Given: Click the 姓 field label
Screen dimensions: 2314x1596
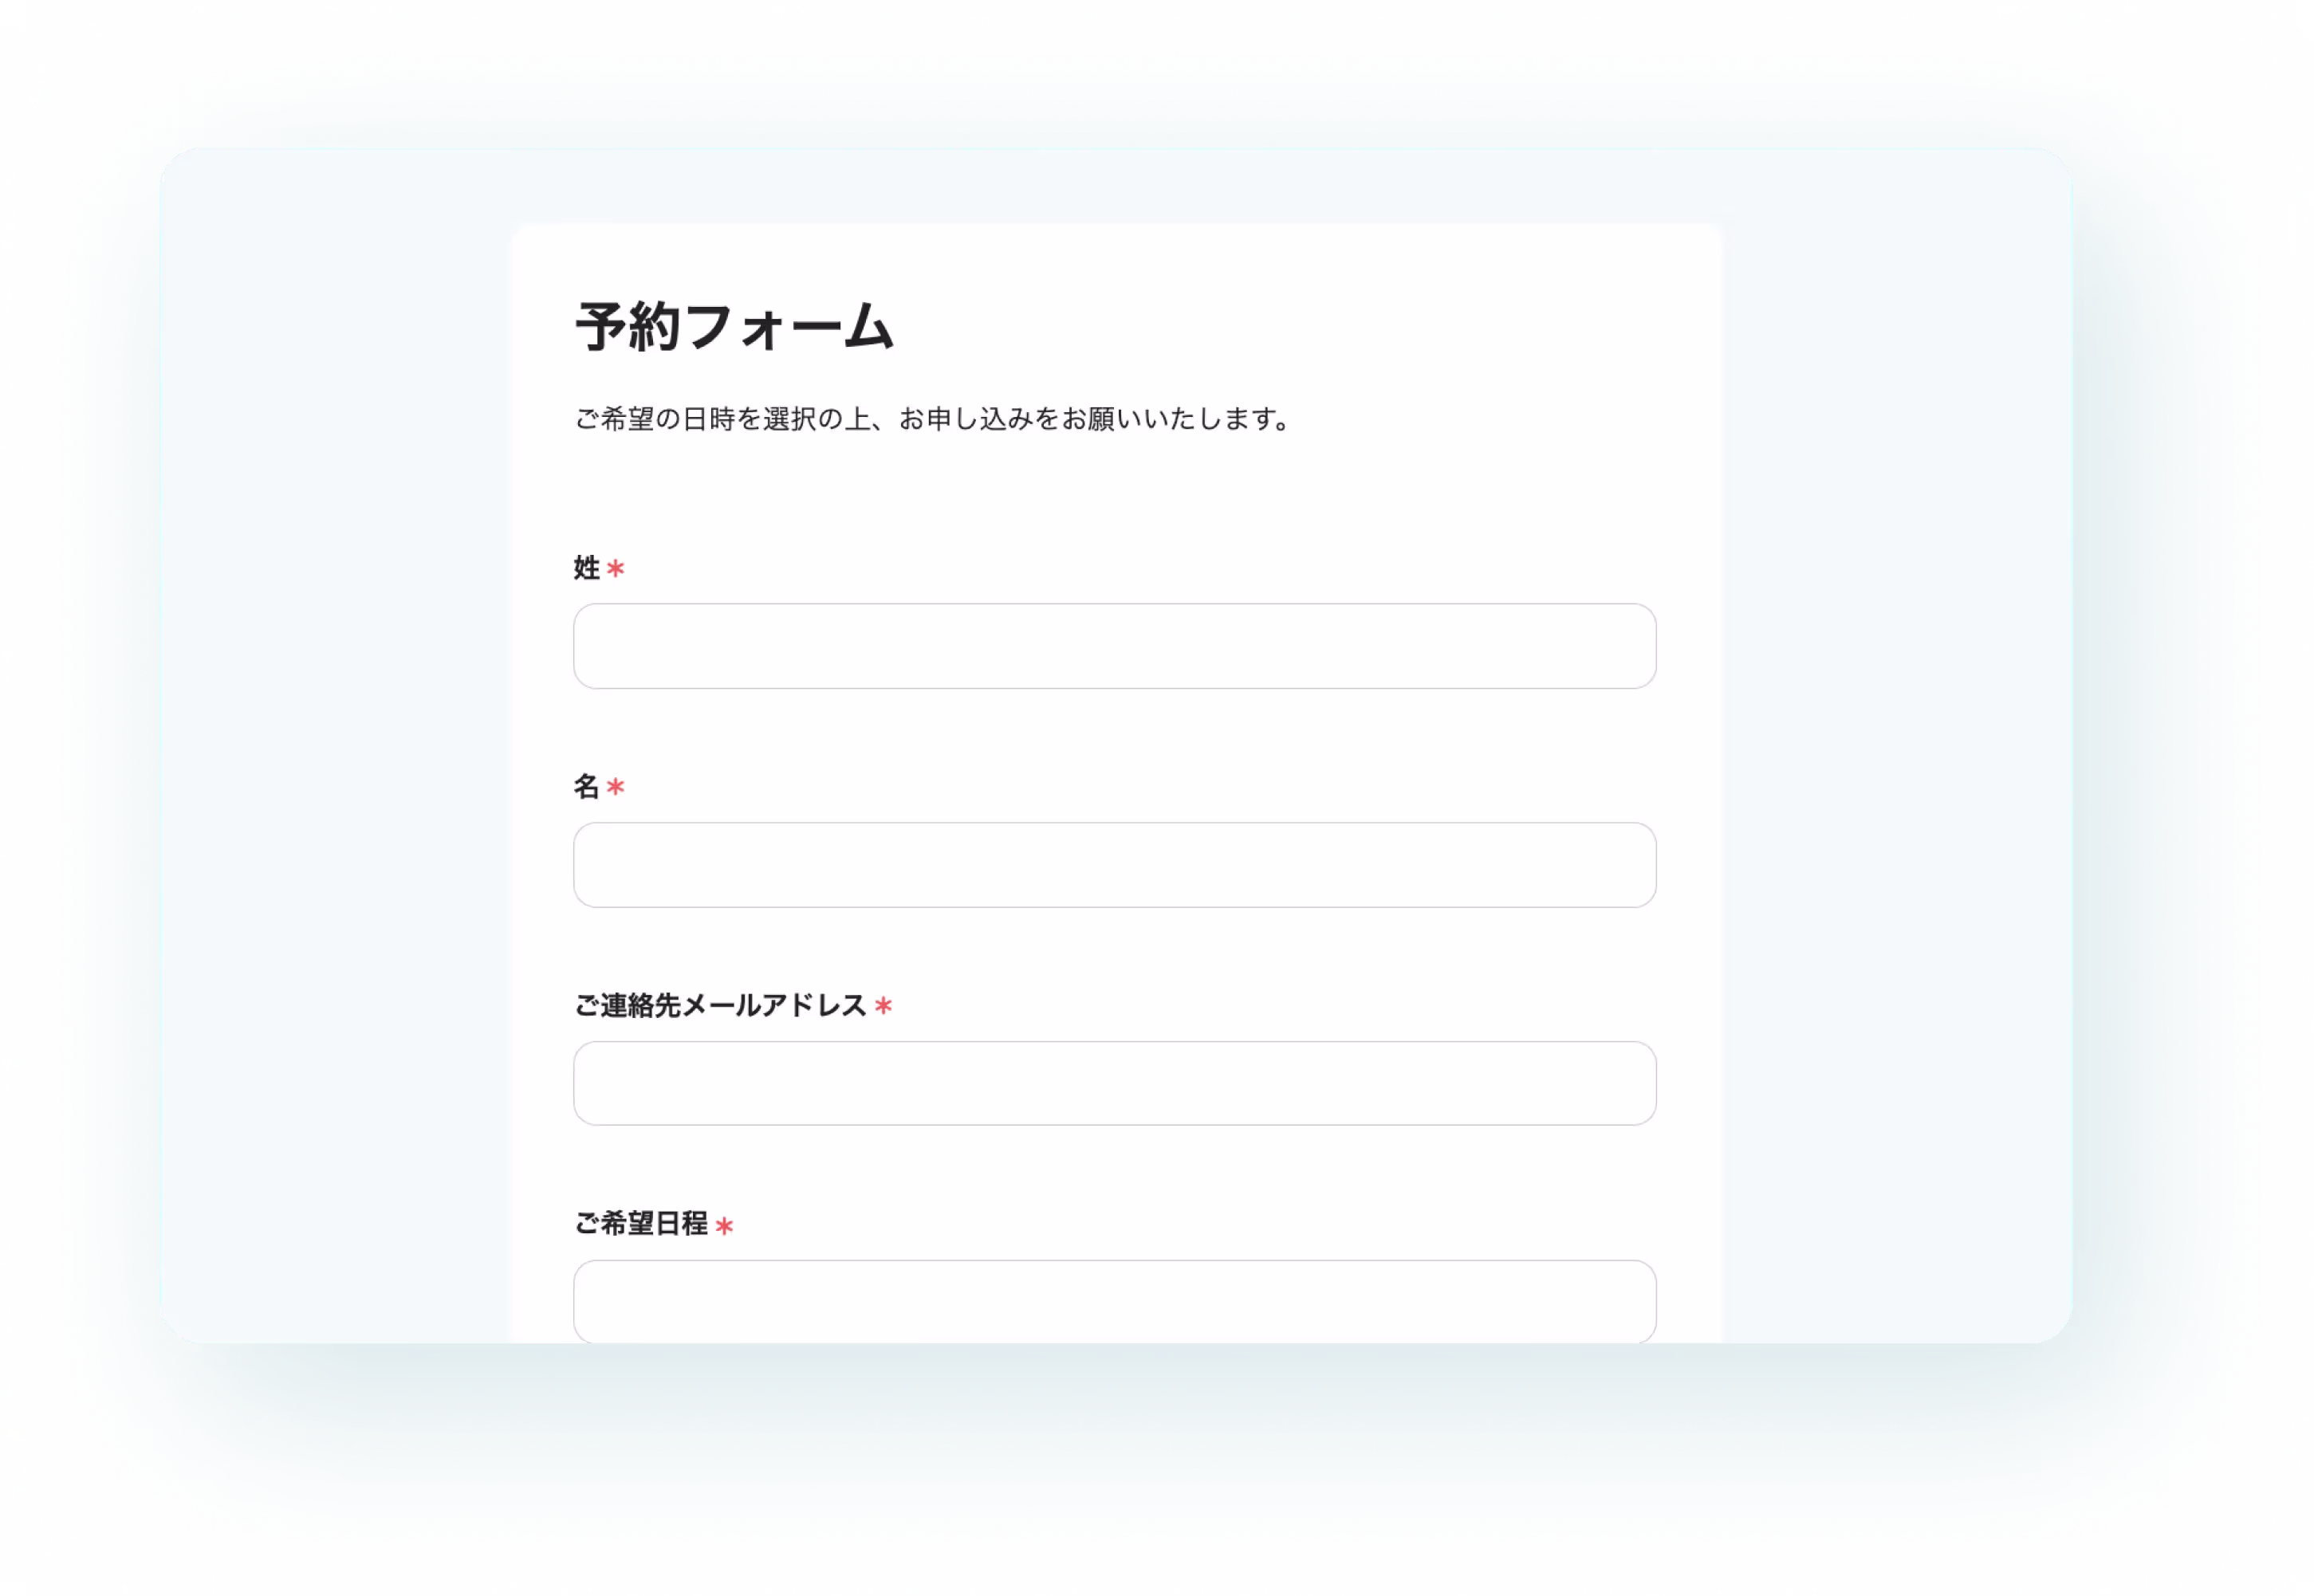Looking at the screenshot, I should point(586,568).
